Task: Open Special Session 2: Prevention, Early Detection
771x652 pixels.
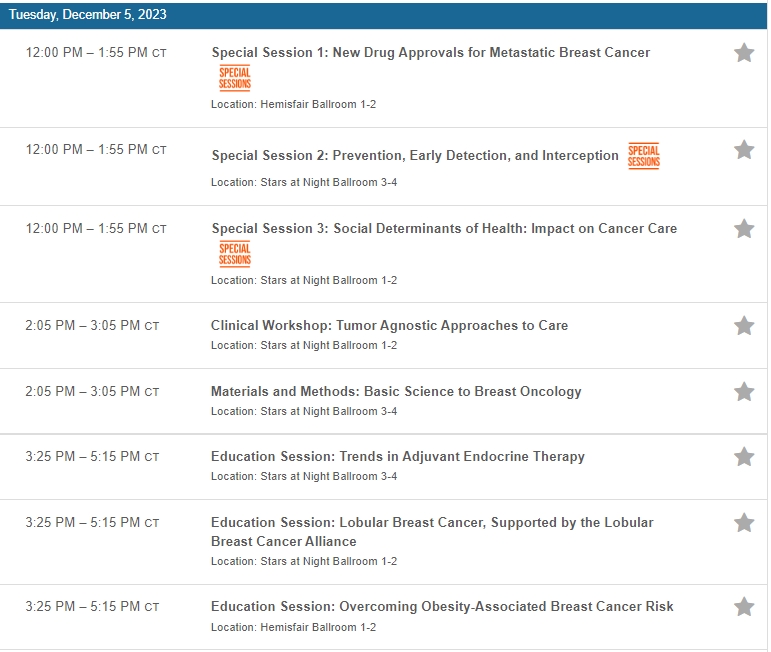Action: coord(415,156)
